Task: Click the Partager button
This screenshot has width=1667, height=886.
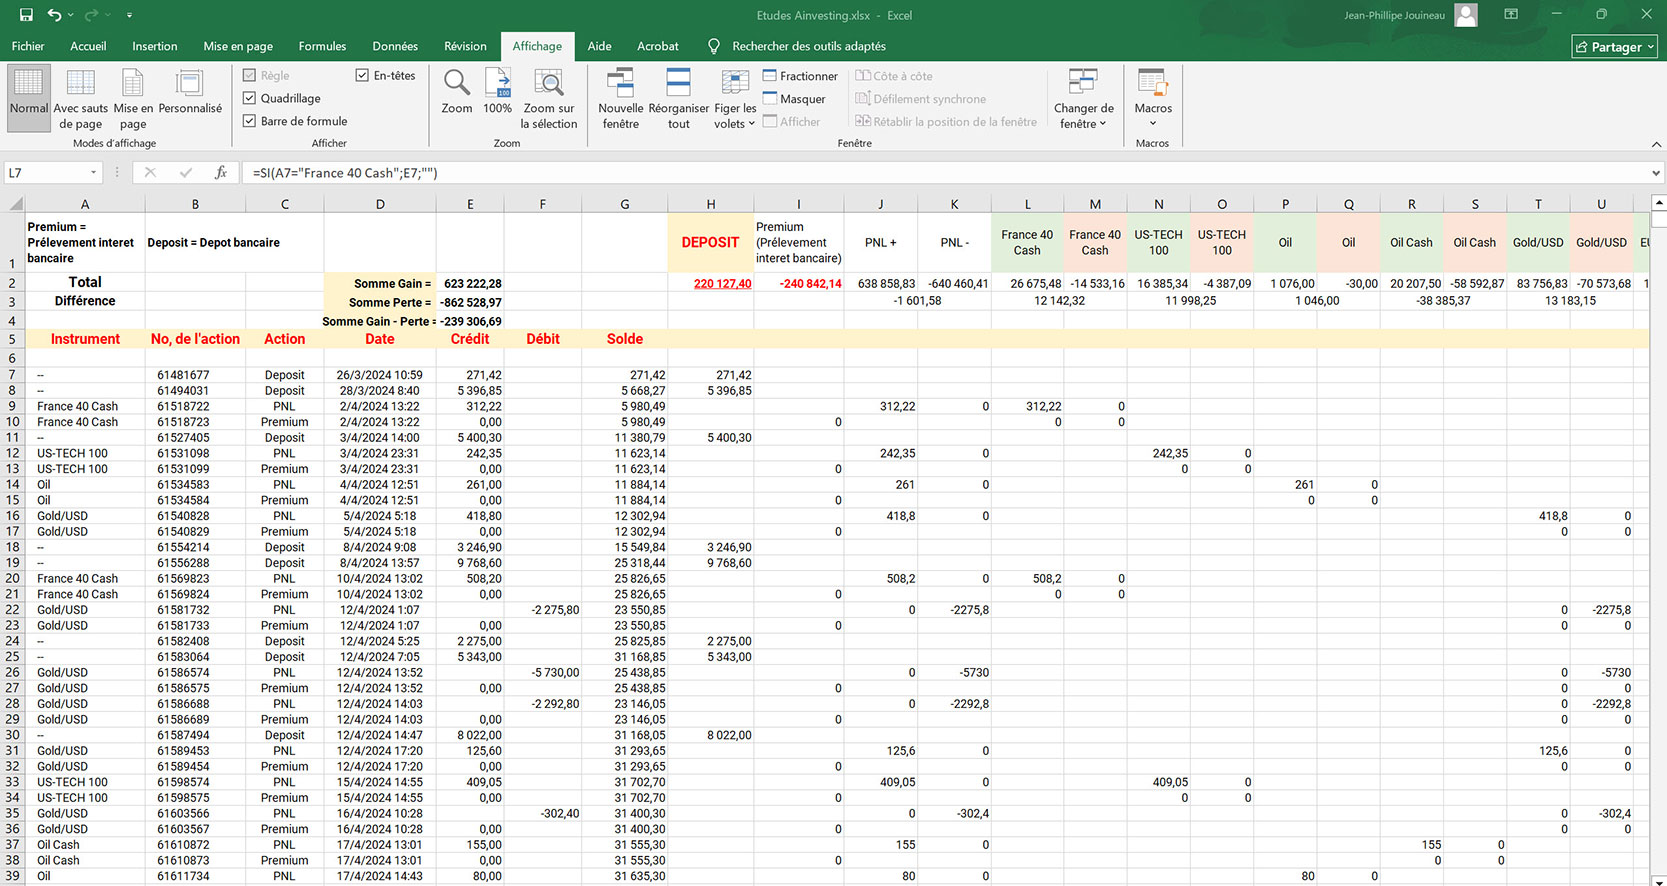Action: 1614,47
